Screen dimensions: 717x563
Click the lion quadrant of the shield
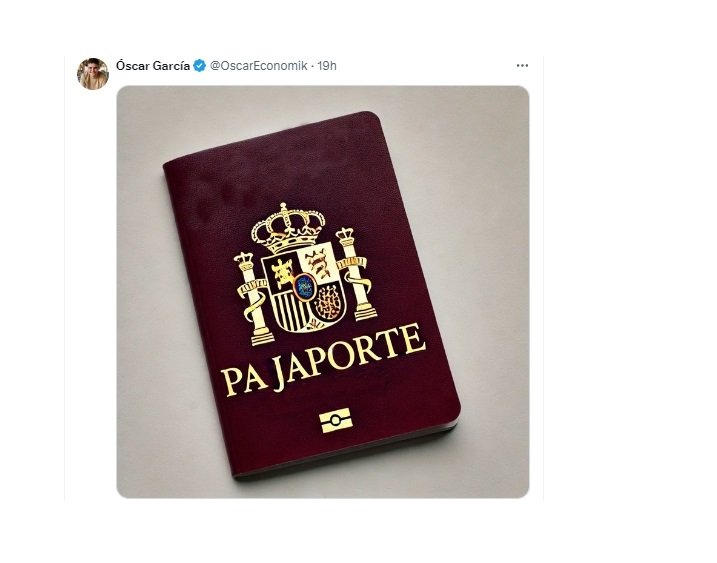tap(319, 265)
